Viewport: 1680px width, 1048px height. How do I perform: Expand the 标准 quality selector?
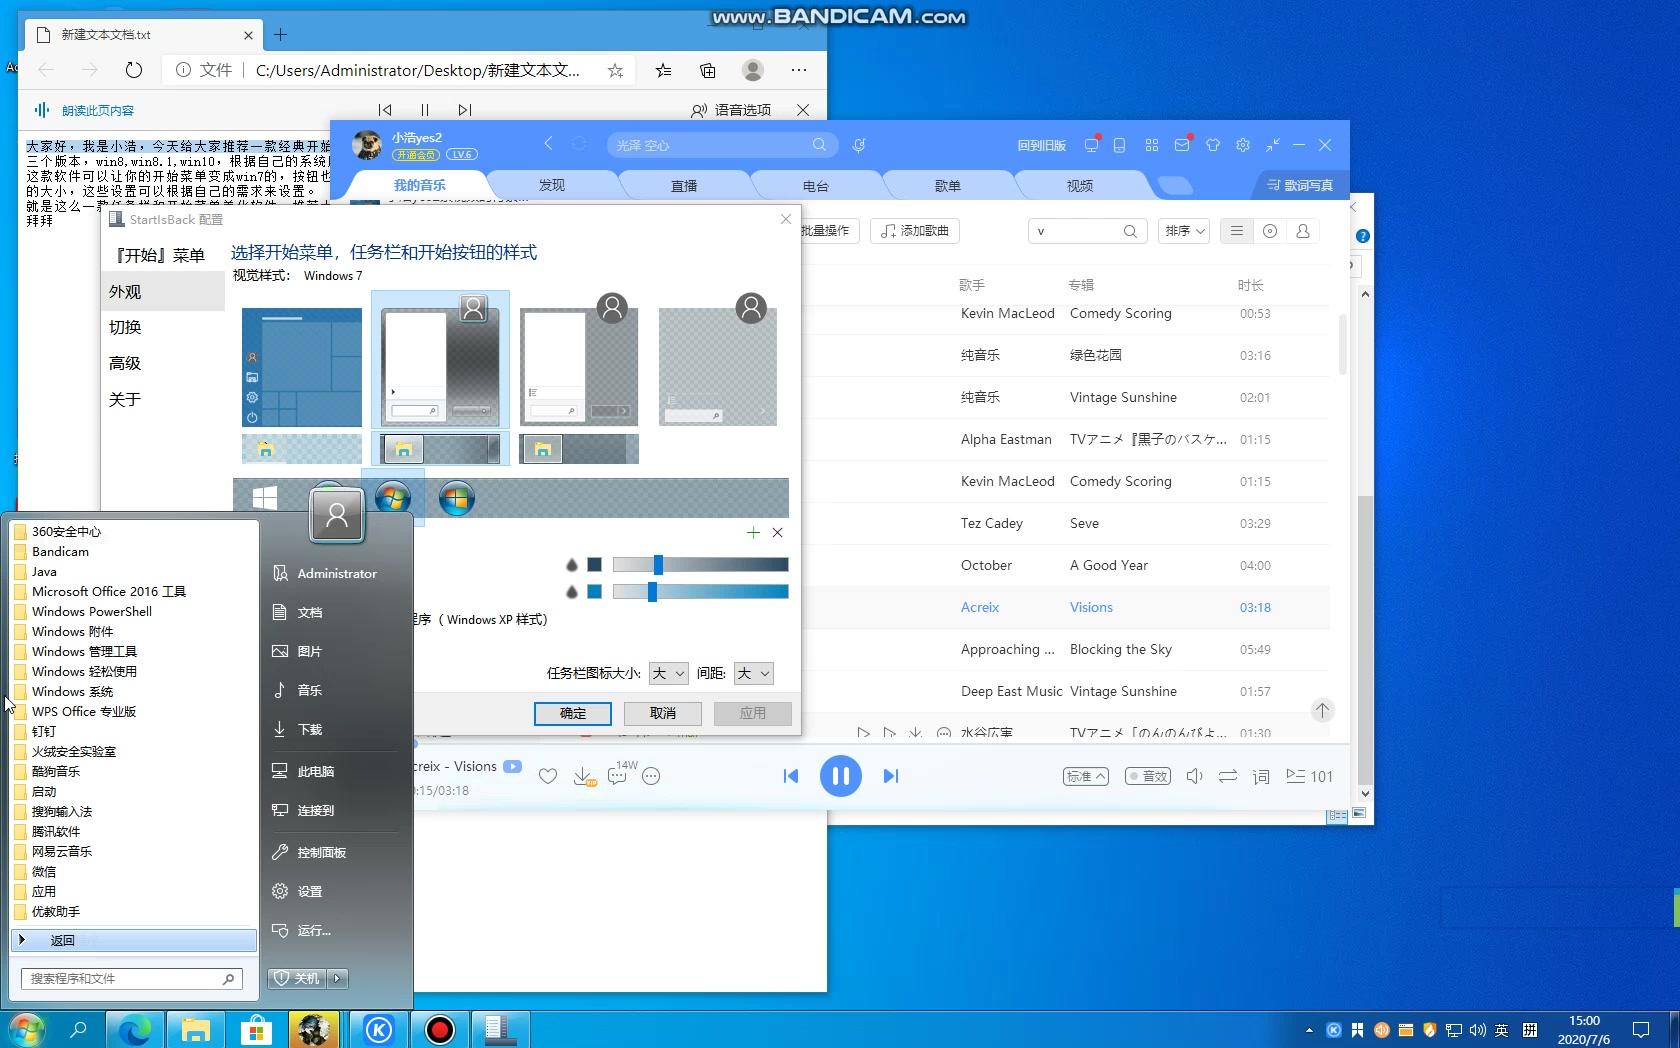click(1086, 776)
